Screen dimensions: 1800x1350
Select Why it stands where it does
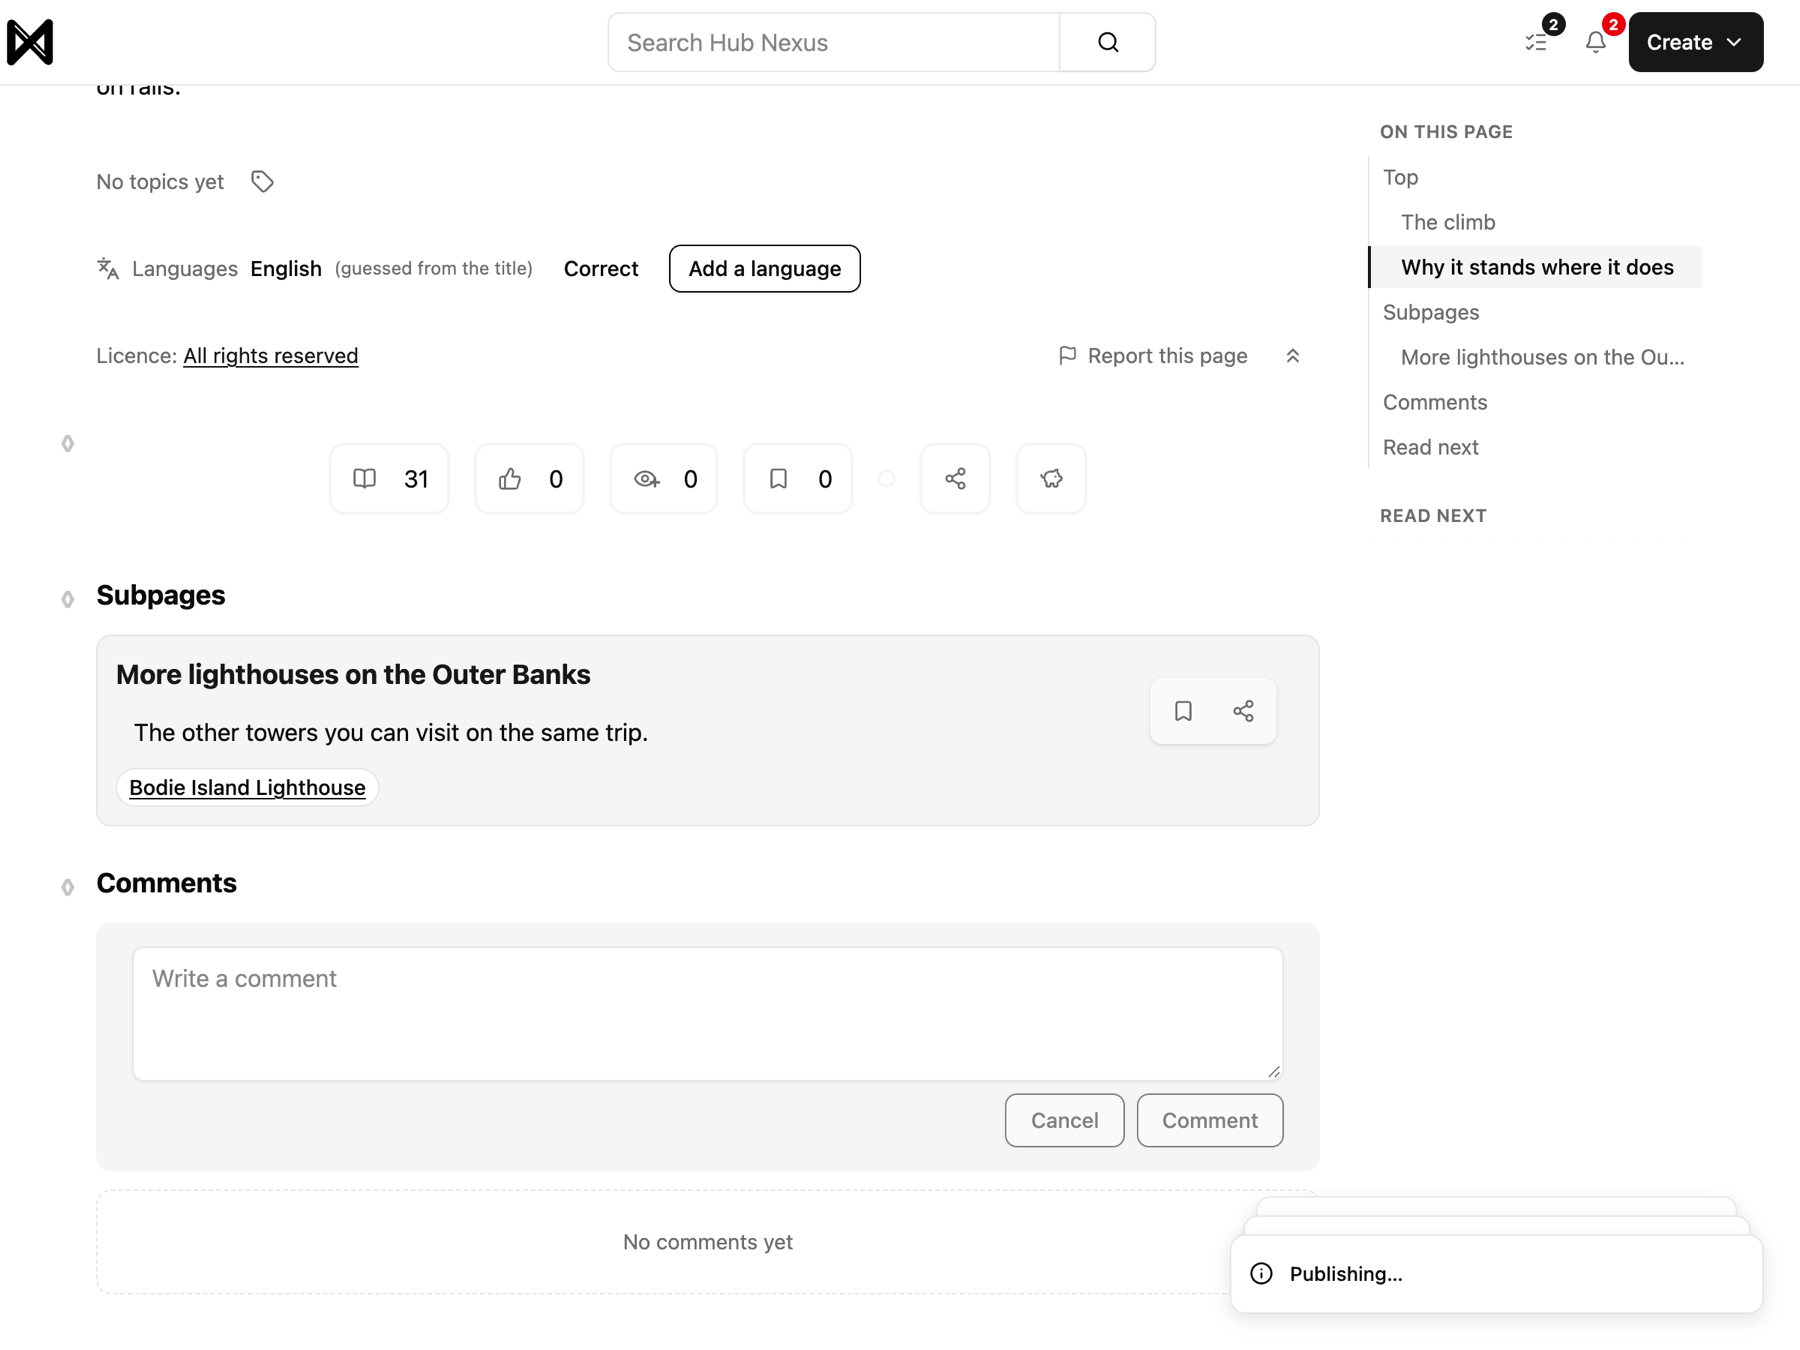[1536, 267]
